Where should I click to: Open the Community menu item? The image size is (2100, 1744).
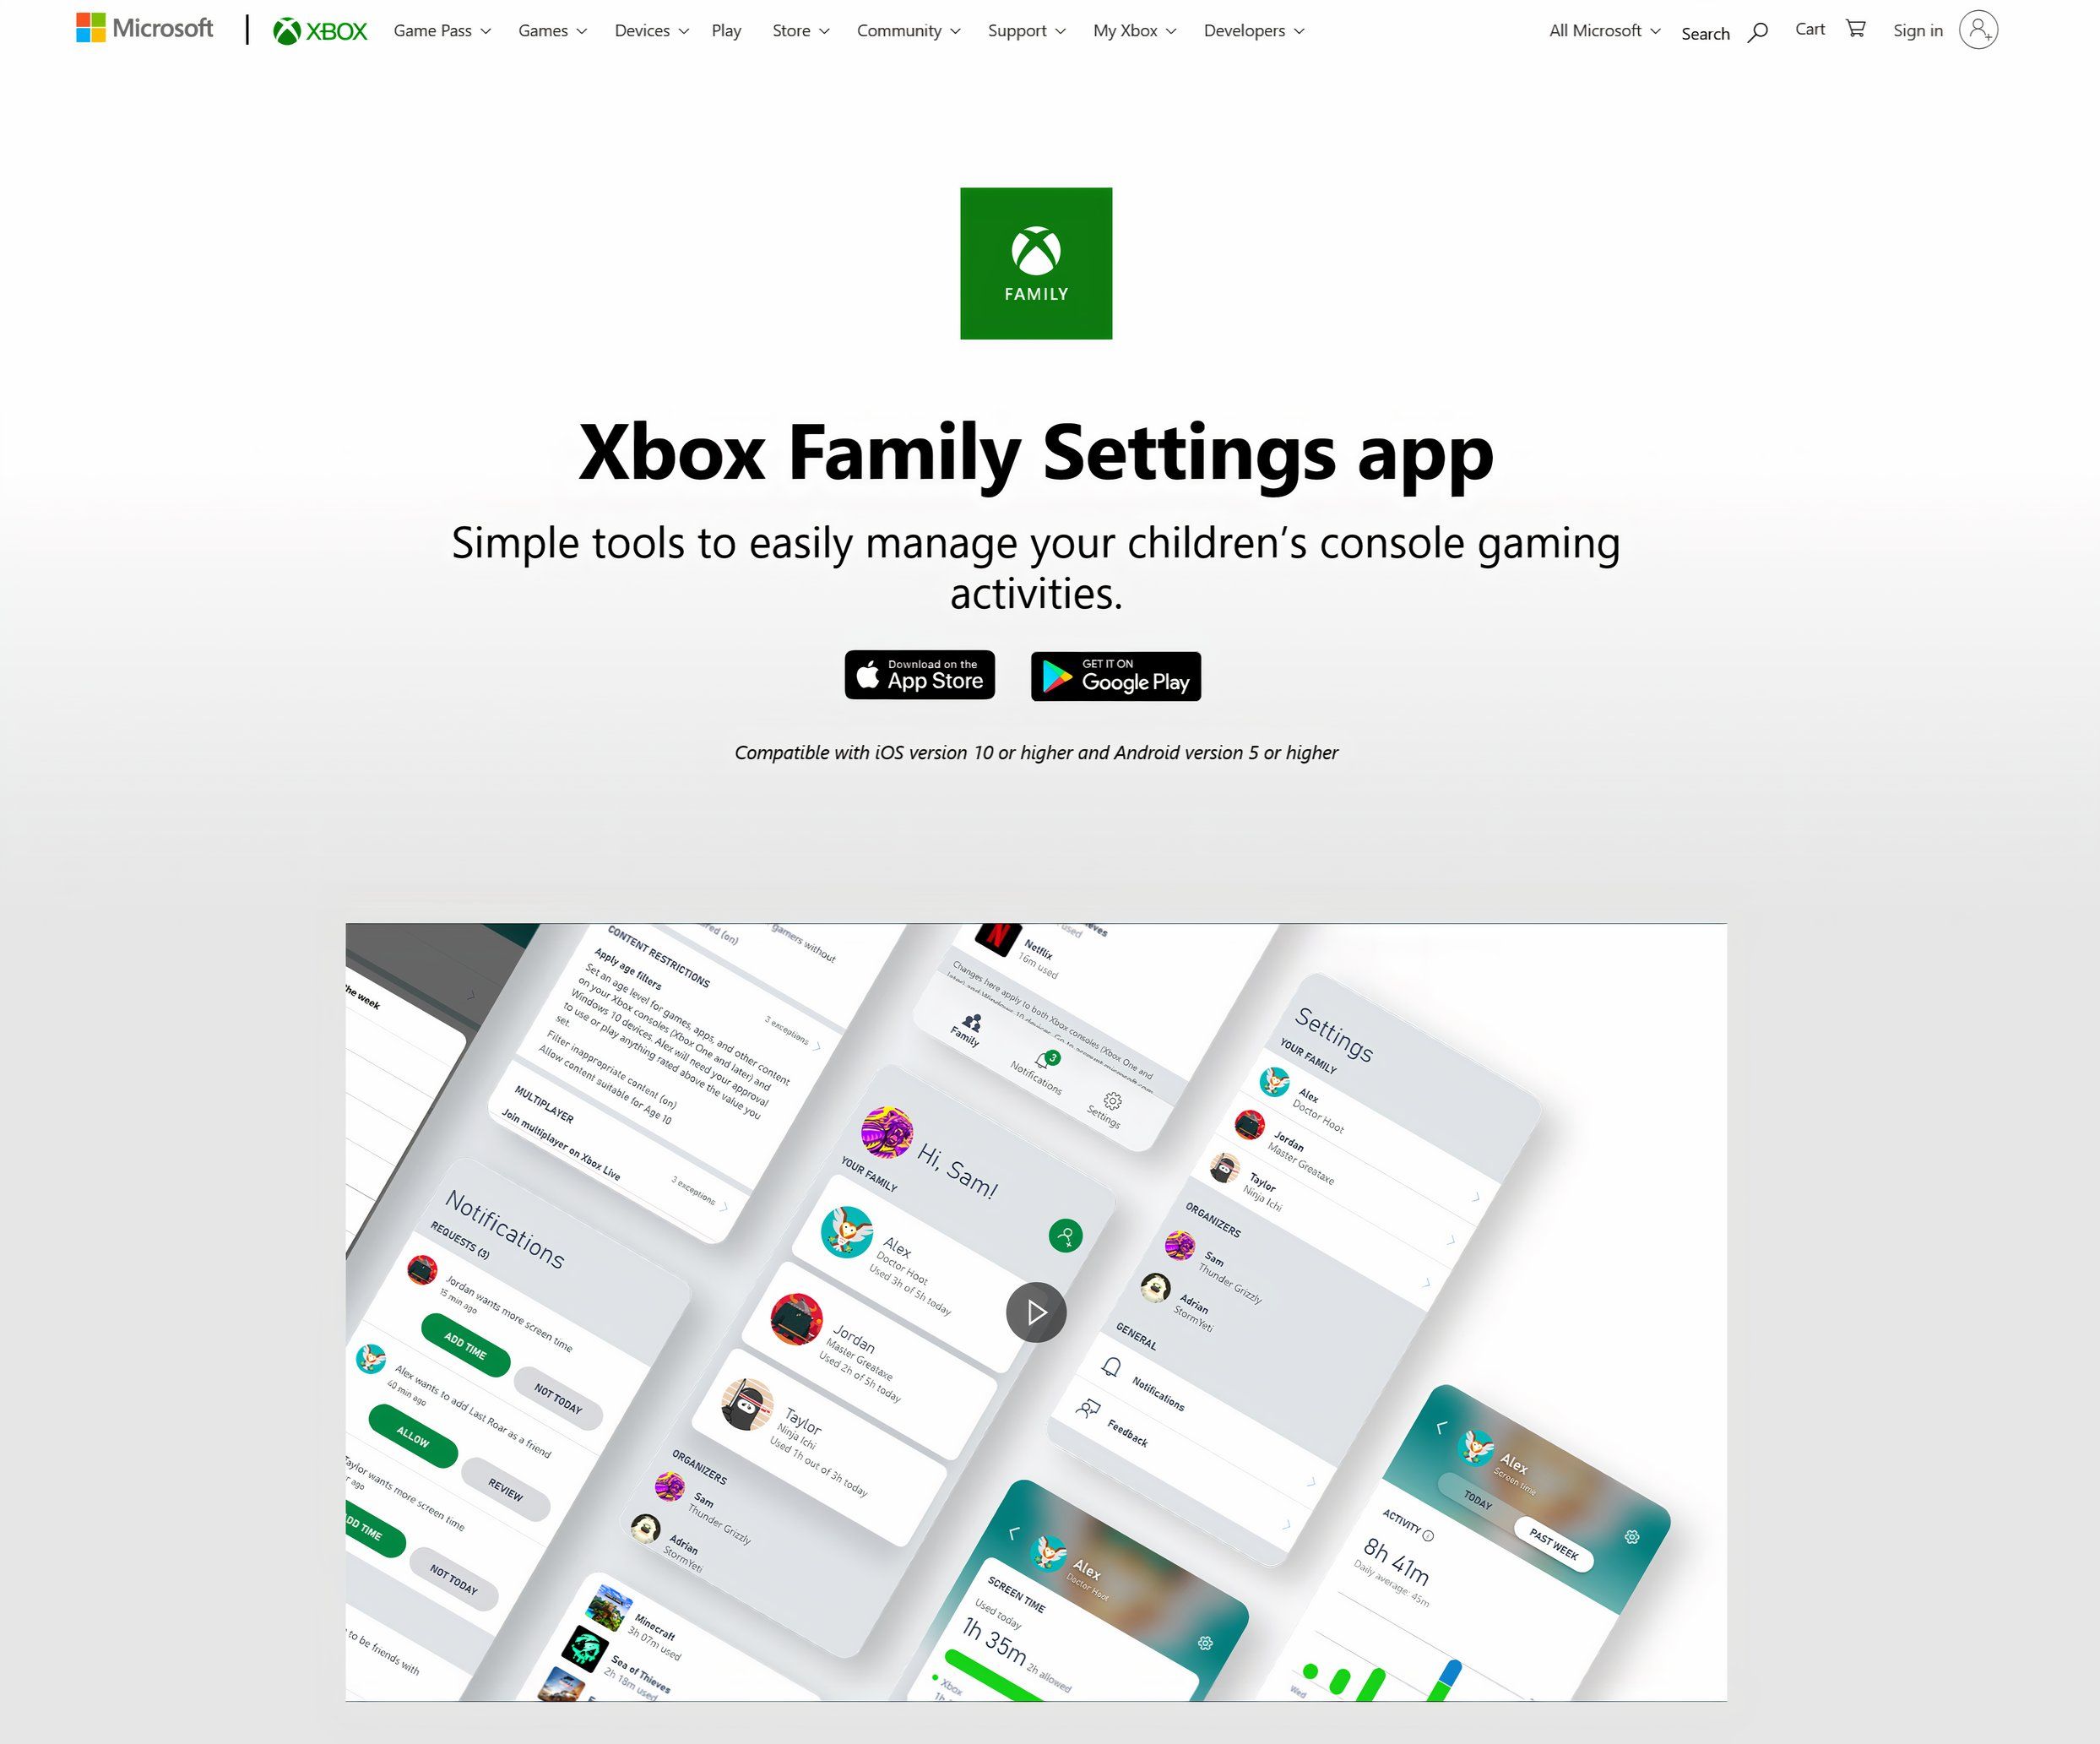[907, 31]
